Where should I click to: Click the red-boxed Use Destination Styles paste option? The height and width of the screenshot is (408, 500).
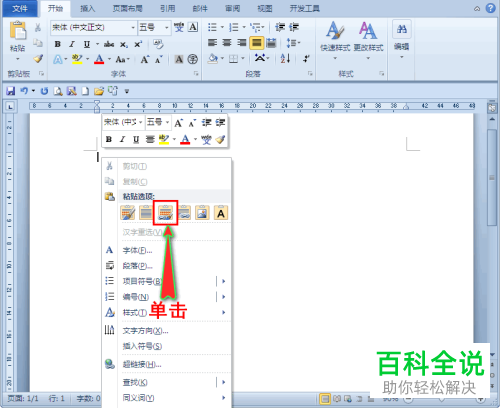point(165,213)
